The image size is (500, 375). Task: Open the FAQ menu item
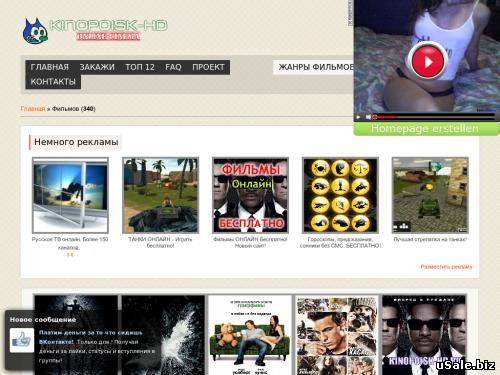click(x=173, y=67)
